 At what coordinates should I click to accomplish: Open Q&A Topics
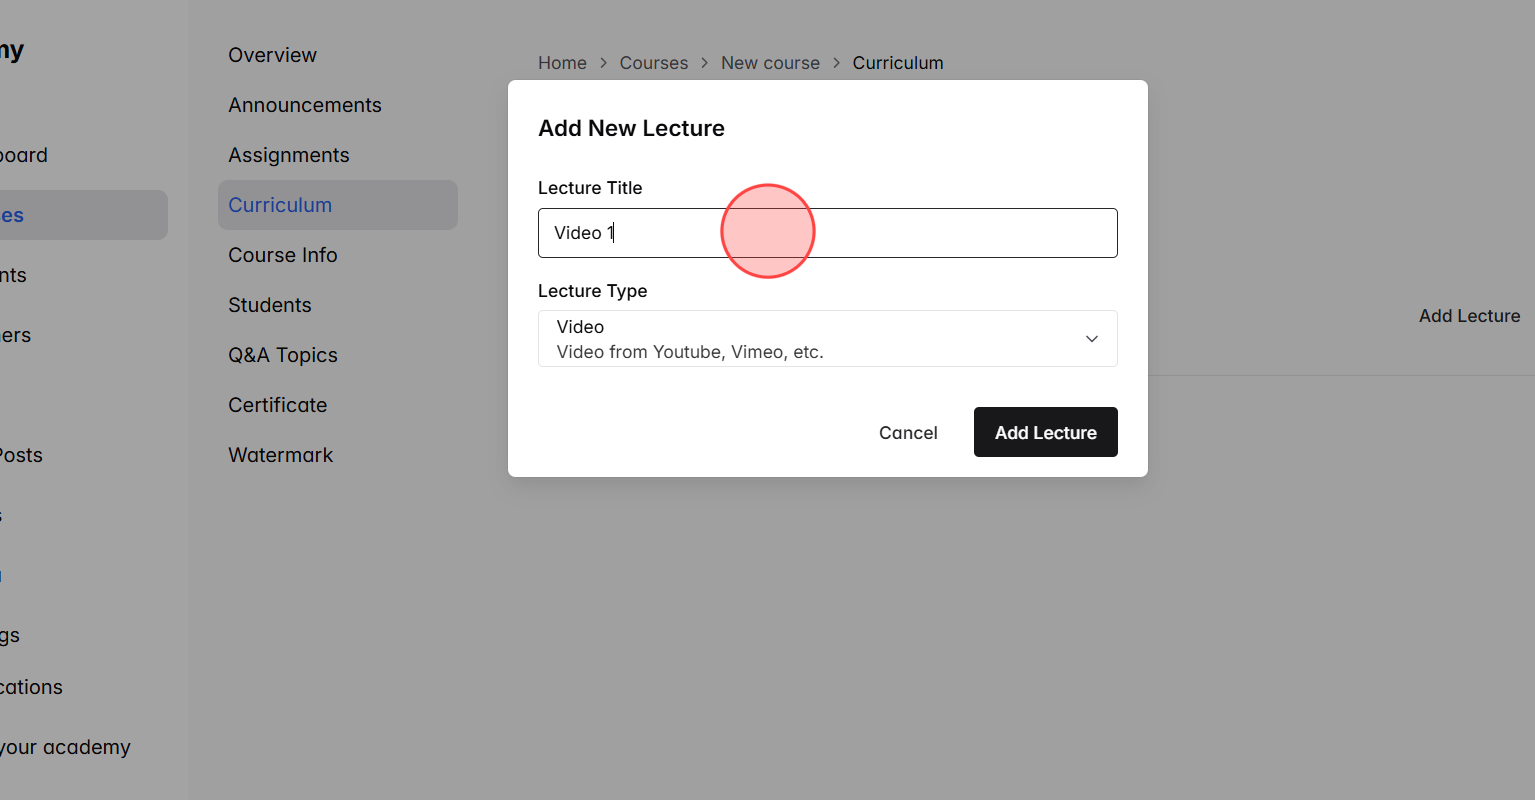pos(282,354)
